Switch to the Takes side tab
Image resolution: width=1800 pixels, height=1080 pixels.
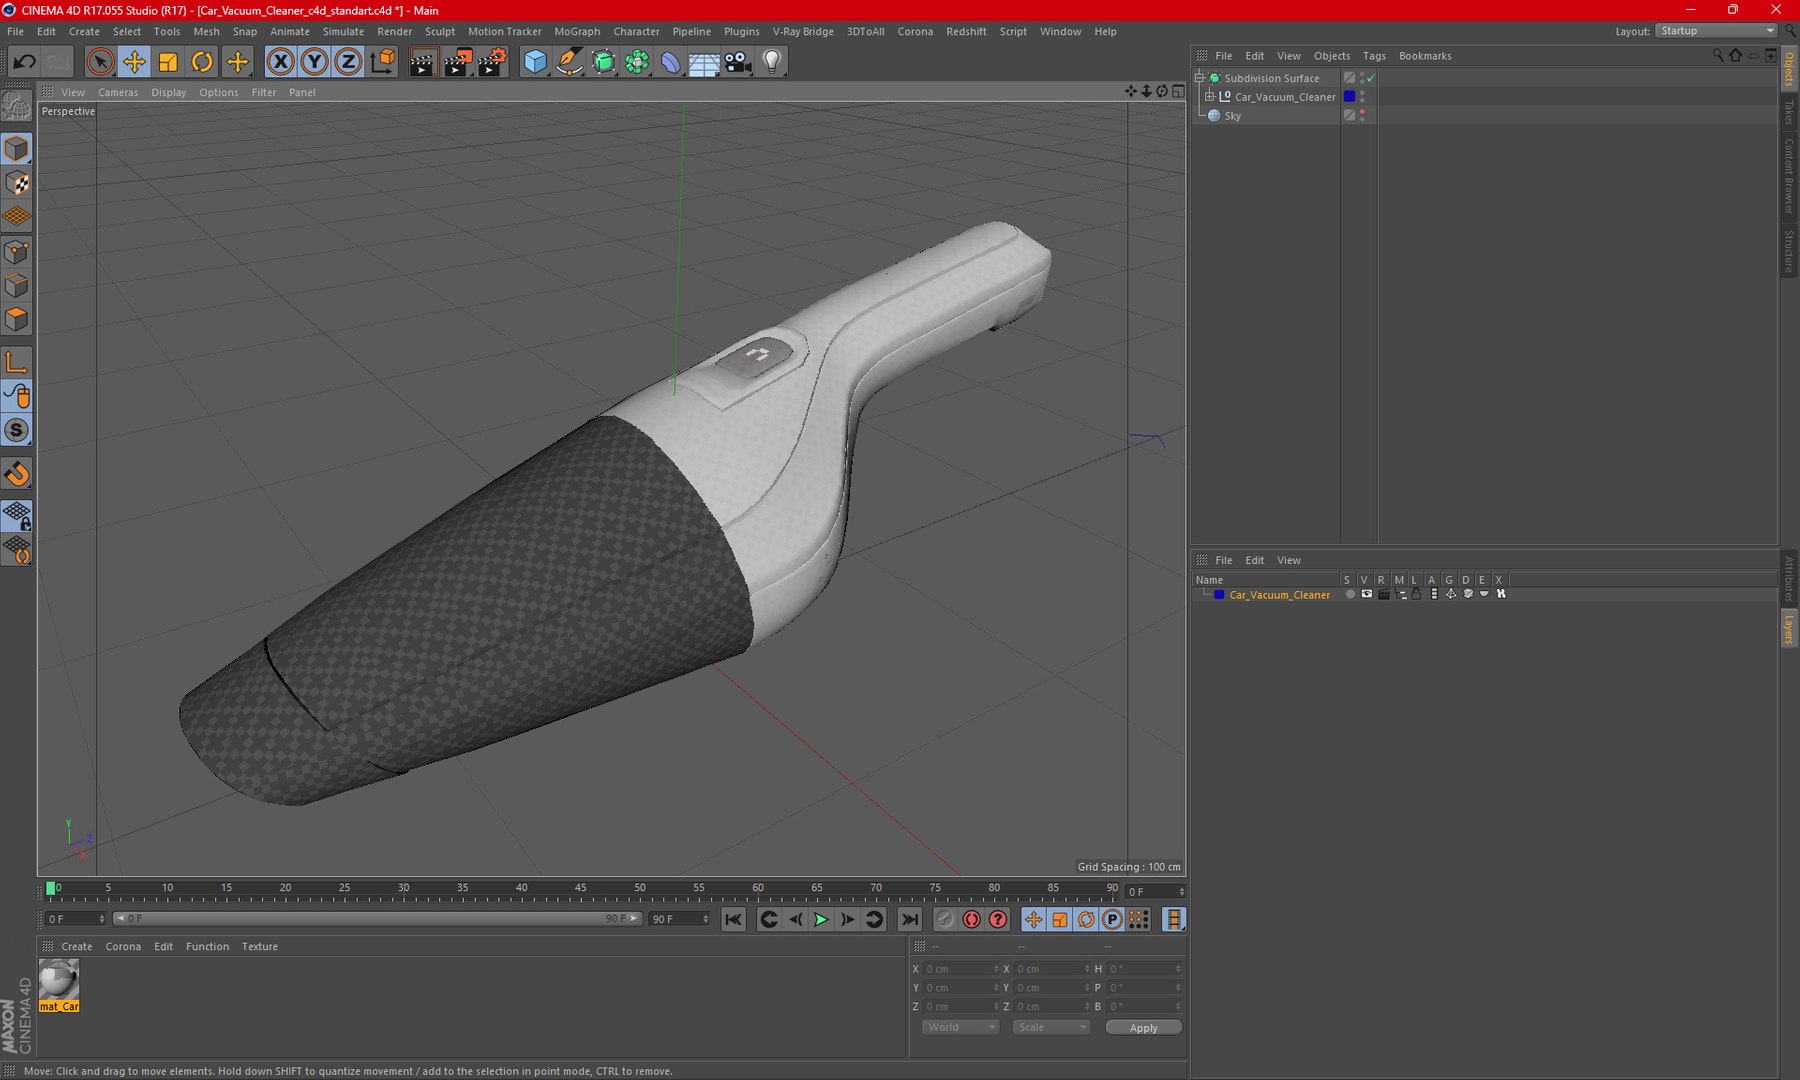tap(1789, 112)
